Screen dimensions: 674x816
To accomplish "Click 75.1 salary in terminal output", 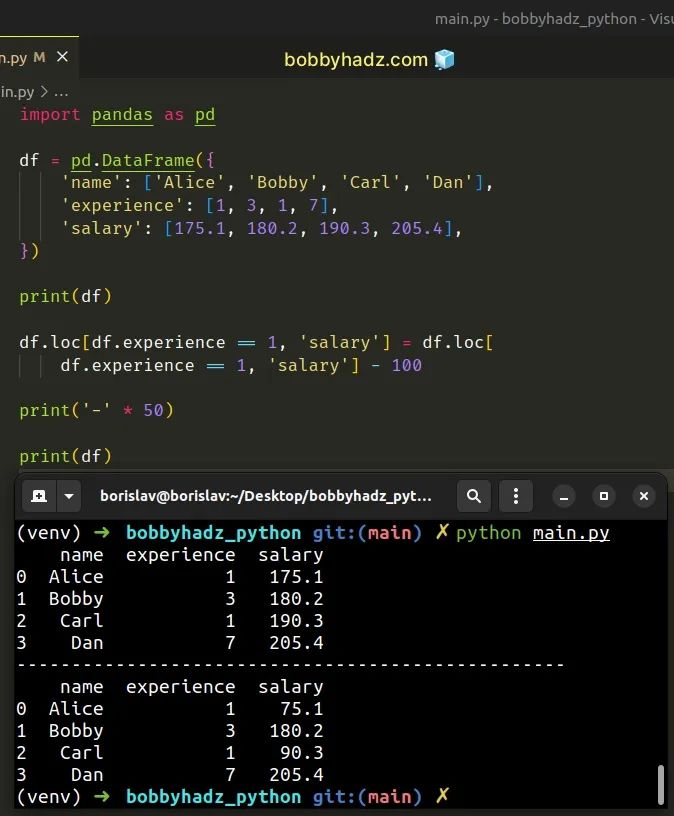I will coord(301,709).
